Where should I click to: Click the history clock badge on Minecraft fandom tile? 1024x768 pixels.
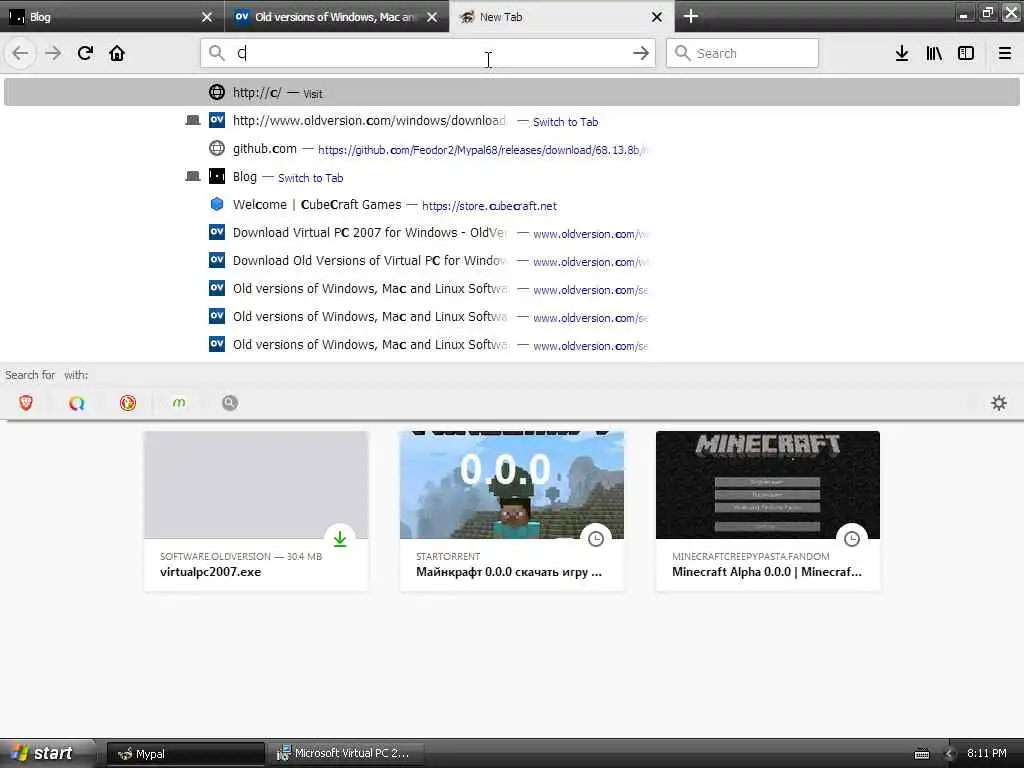click(852, 539)
